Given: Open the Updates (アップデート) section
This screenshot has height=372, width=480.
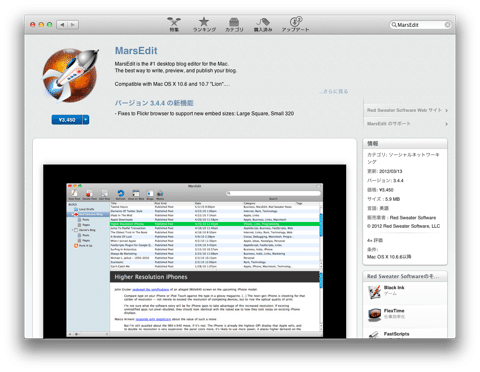Looking at the screenshot, I should [295, 25].
